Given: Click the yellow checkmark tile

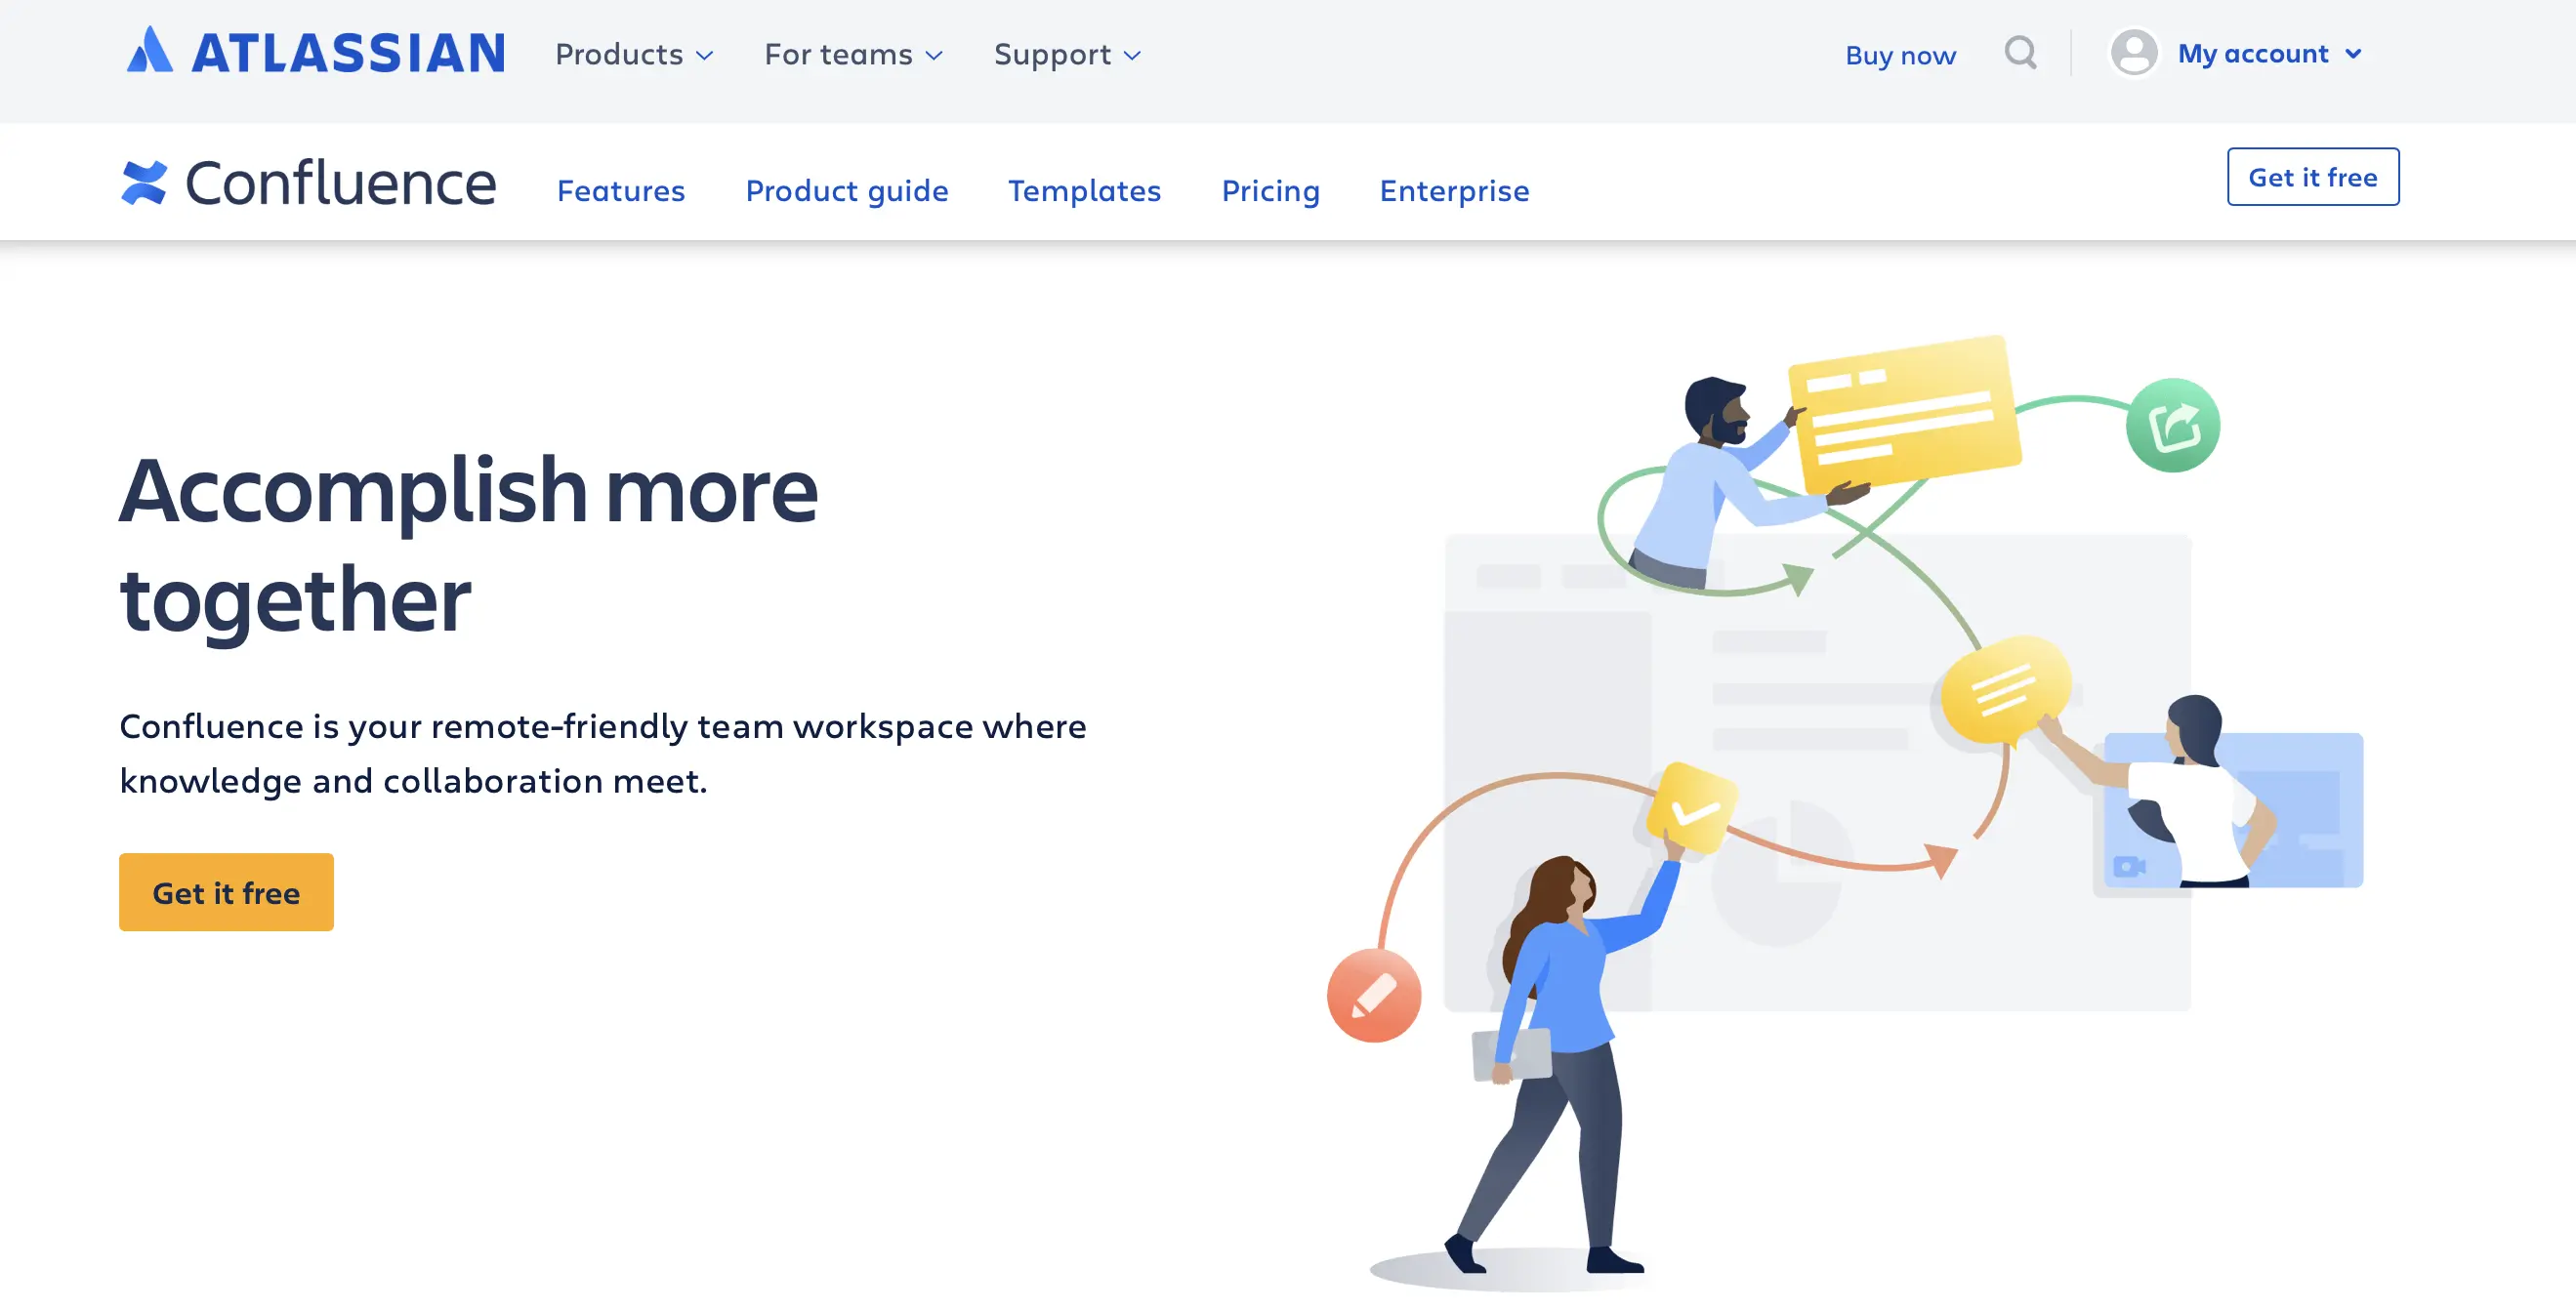Looking at the screenshot, I should [x=1692, y=808].
